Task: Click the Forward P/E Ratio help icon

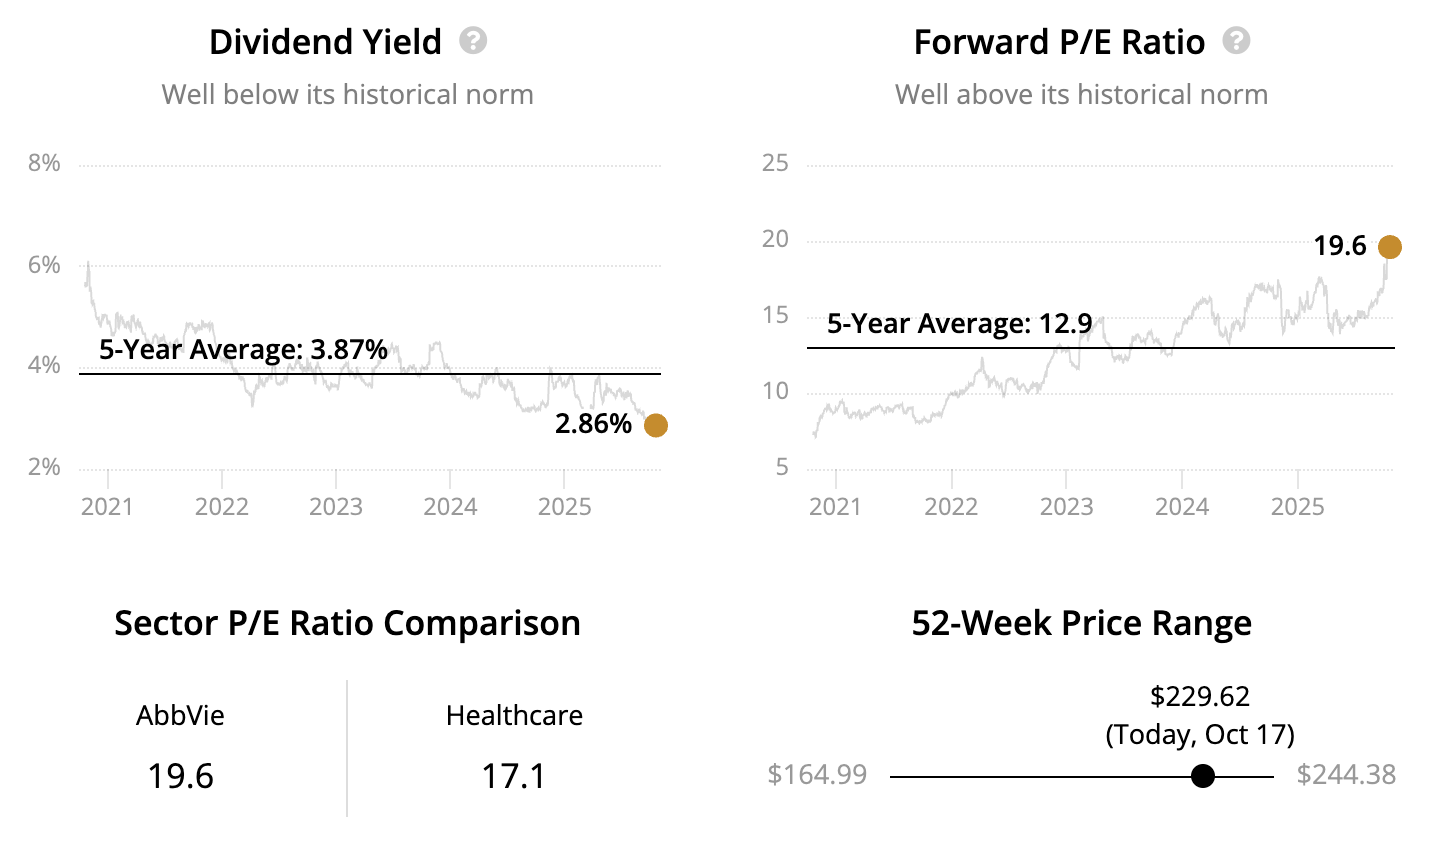Action: coord(1237,41)
